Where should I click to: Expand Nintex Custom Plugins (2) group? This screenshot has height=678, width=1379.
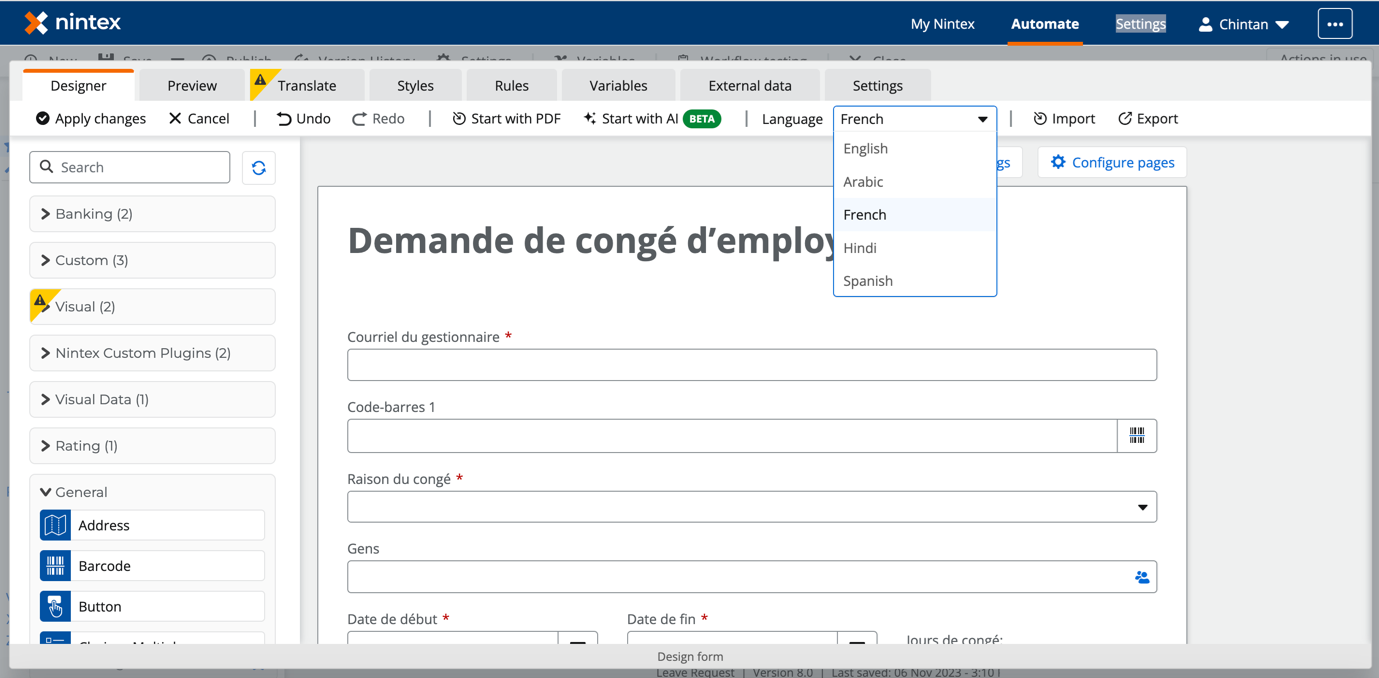(152, 353)
